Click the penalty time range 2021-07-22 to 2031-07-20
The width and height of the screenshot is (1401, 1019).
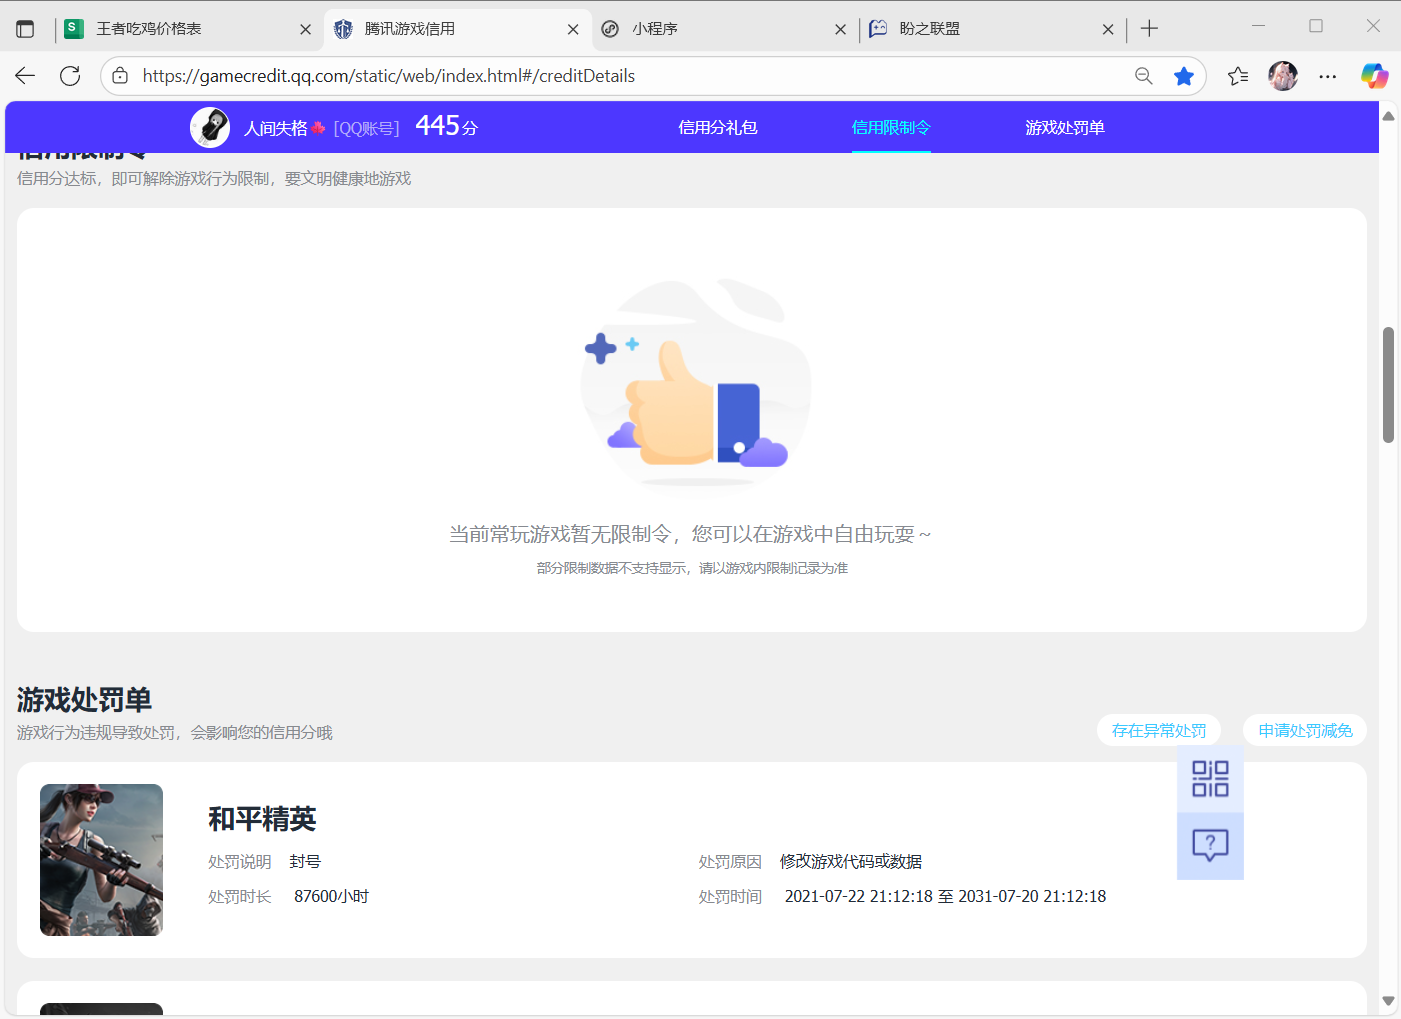[x=945, y=897]
